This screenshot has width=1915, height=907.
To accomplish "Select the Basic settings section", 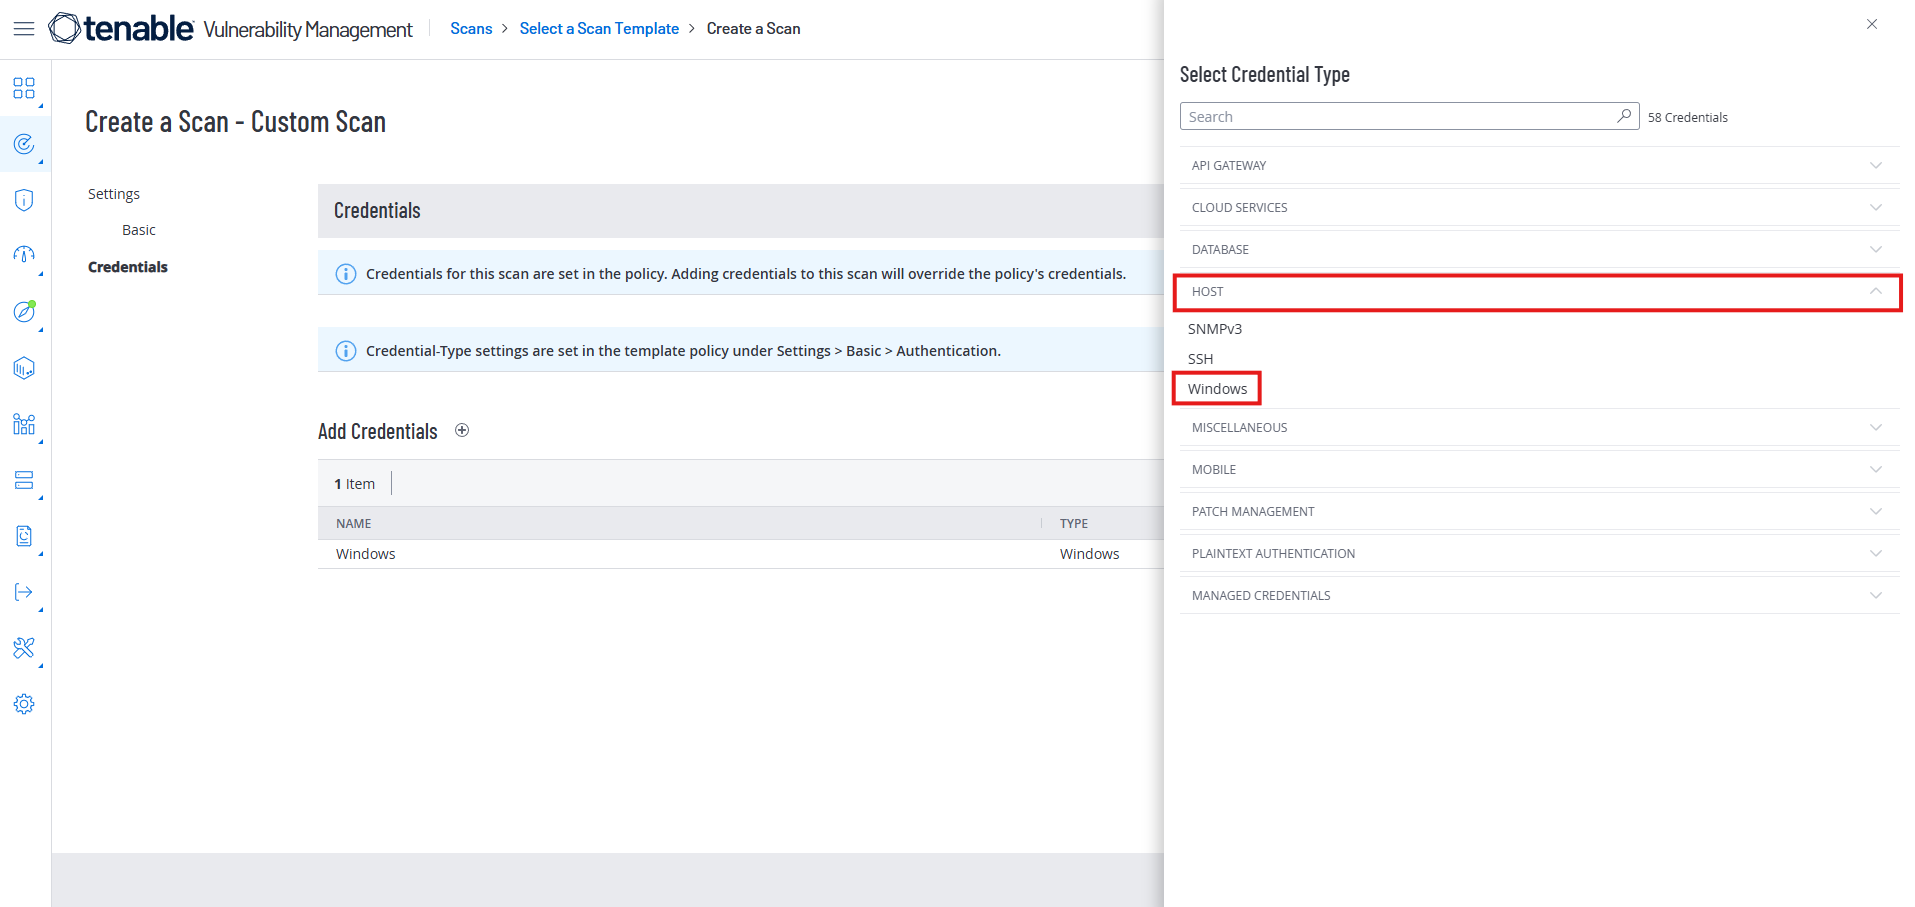I will (x=139, y=230).
